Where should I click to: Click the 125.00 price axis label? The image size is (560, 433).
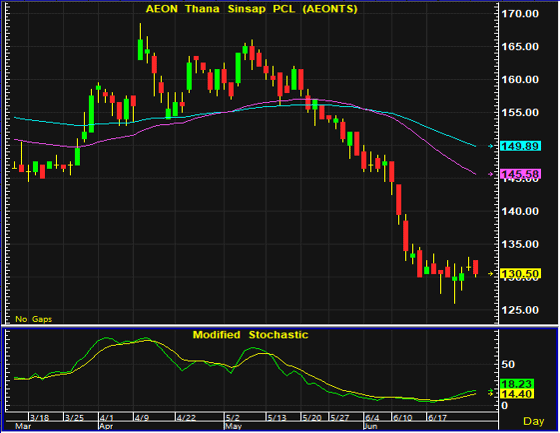click(x=520, y=310)
